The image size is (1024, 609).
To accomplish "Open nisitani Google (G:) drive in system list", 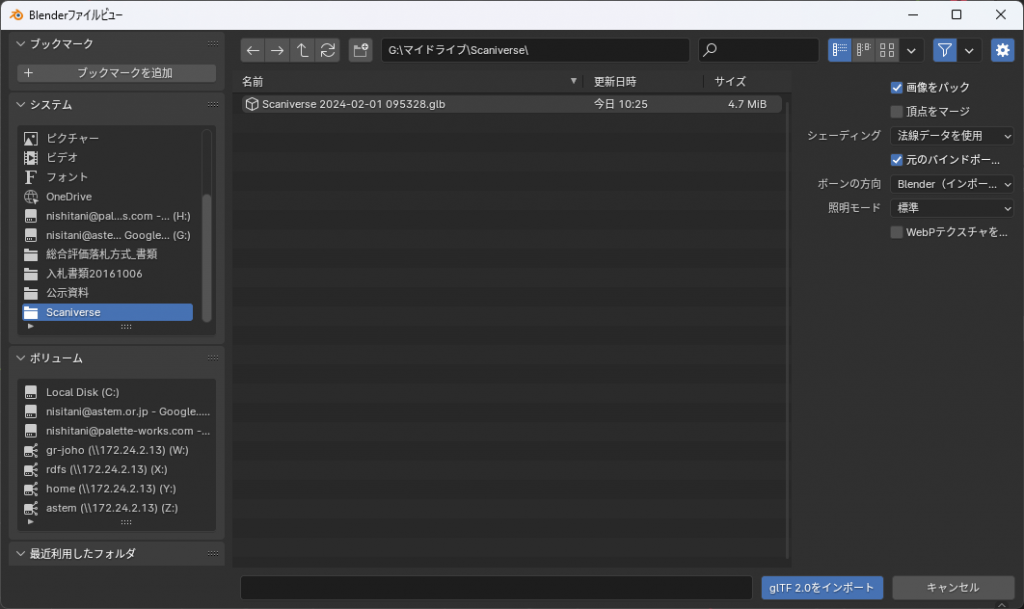I will point(108,235).
